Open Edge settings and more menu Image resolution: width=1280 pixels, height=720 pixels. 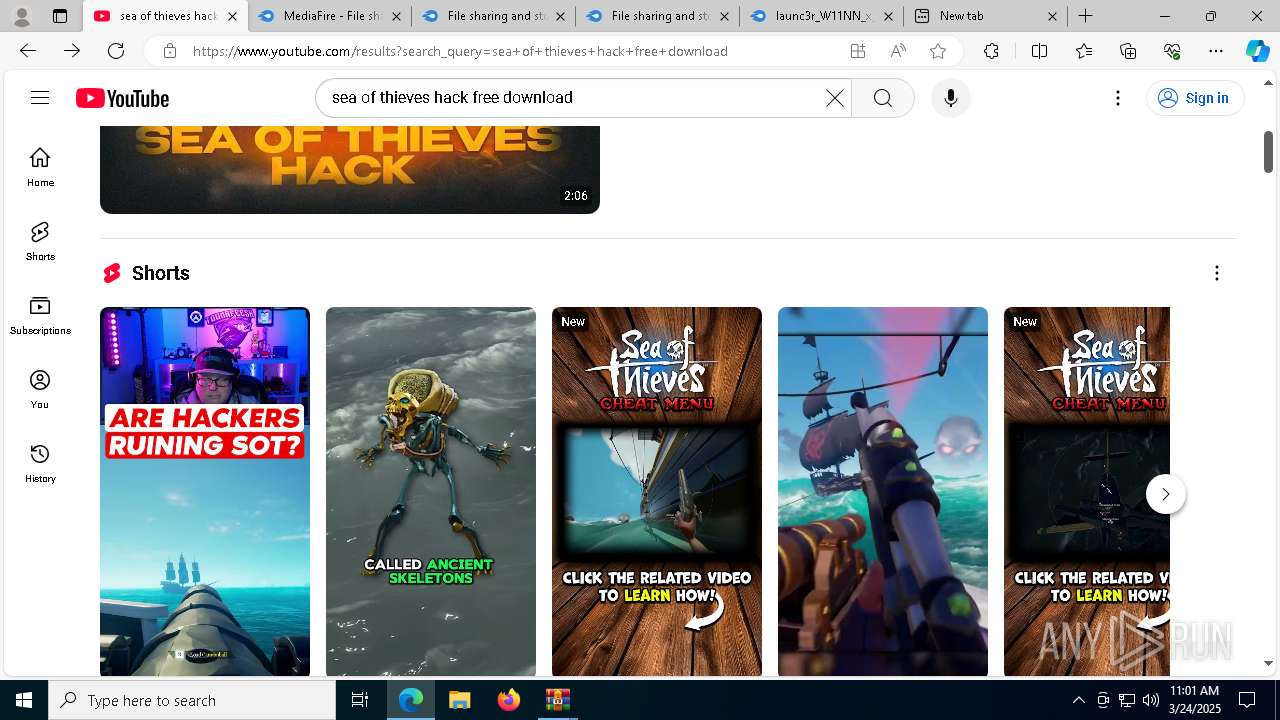click(1216, 51)
